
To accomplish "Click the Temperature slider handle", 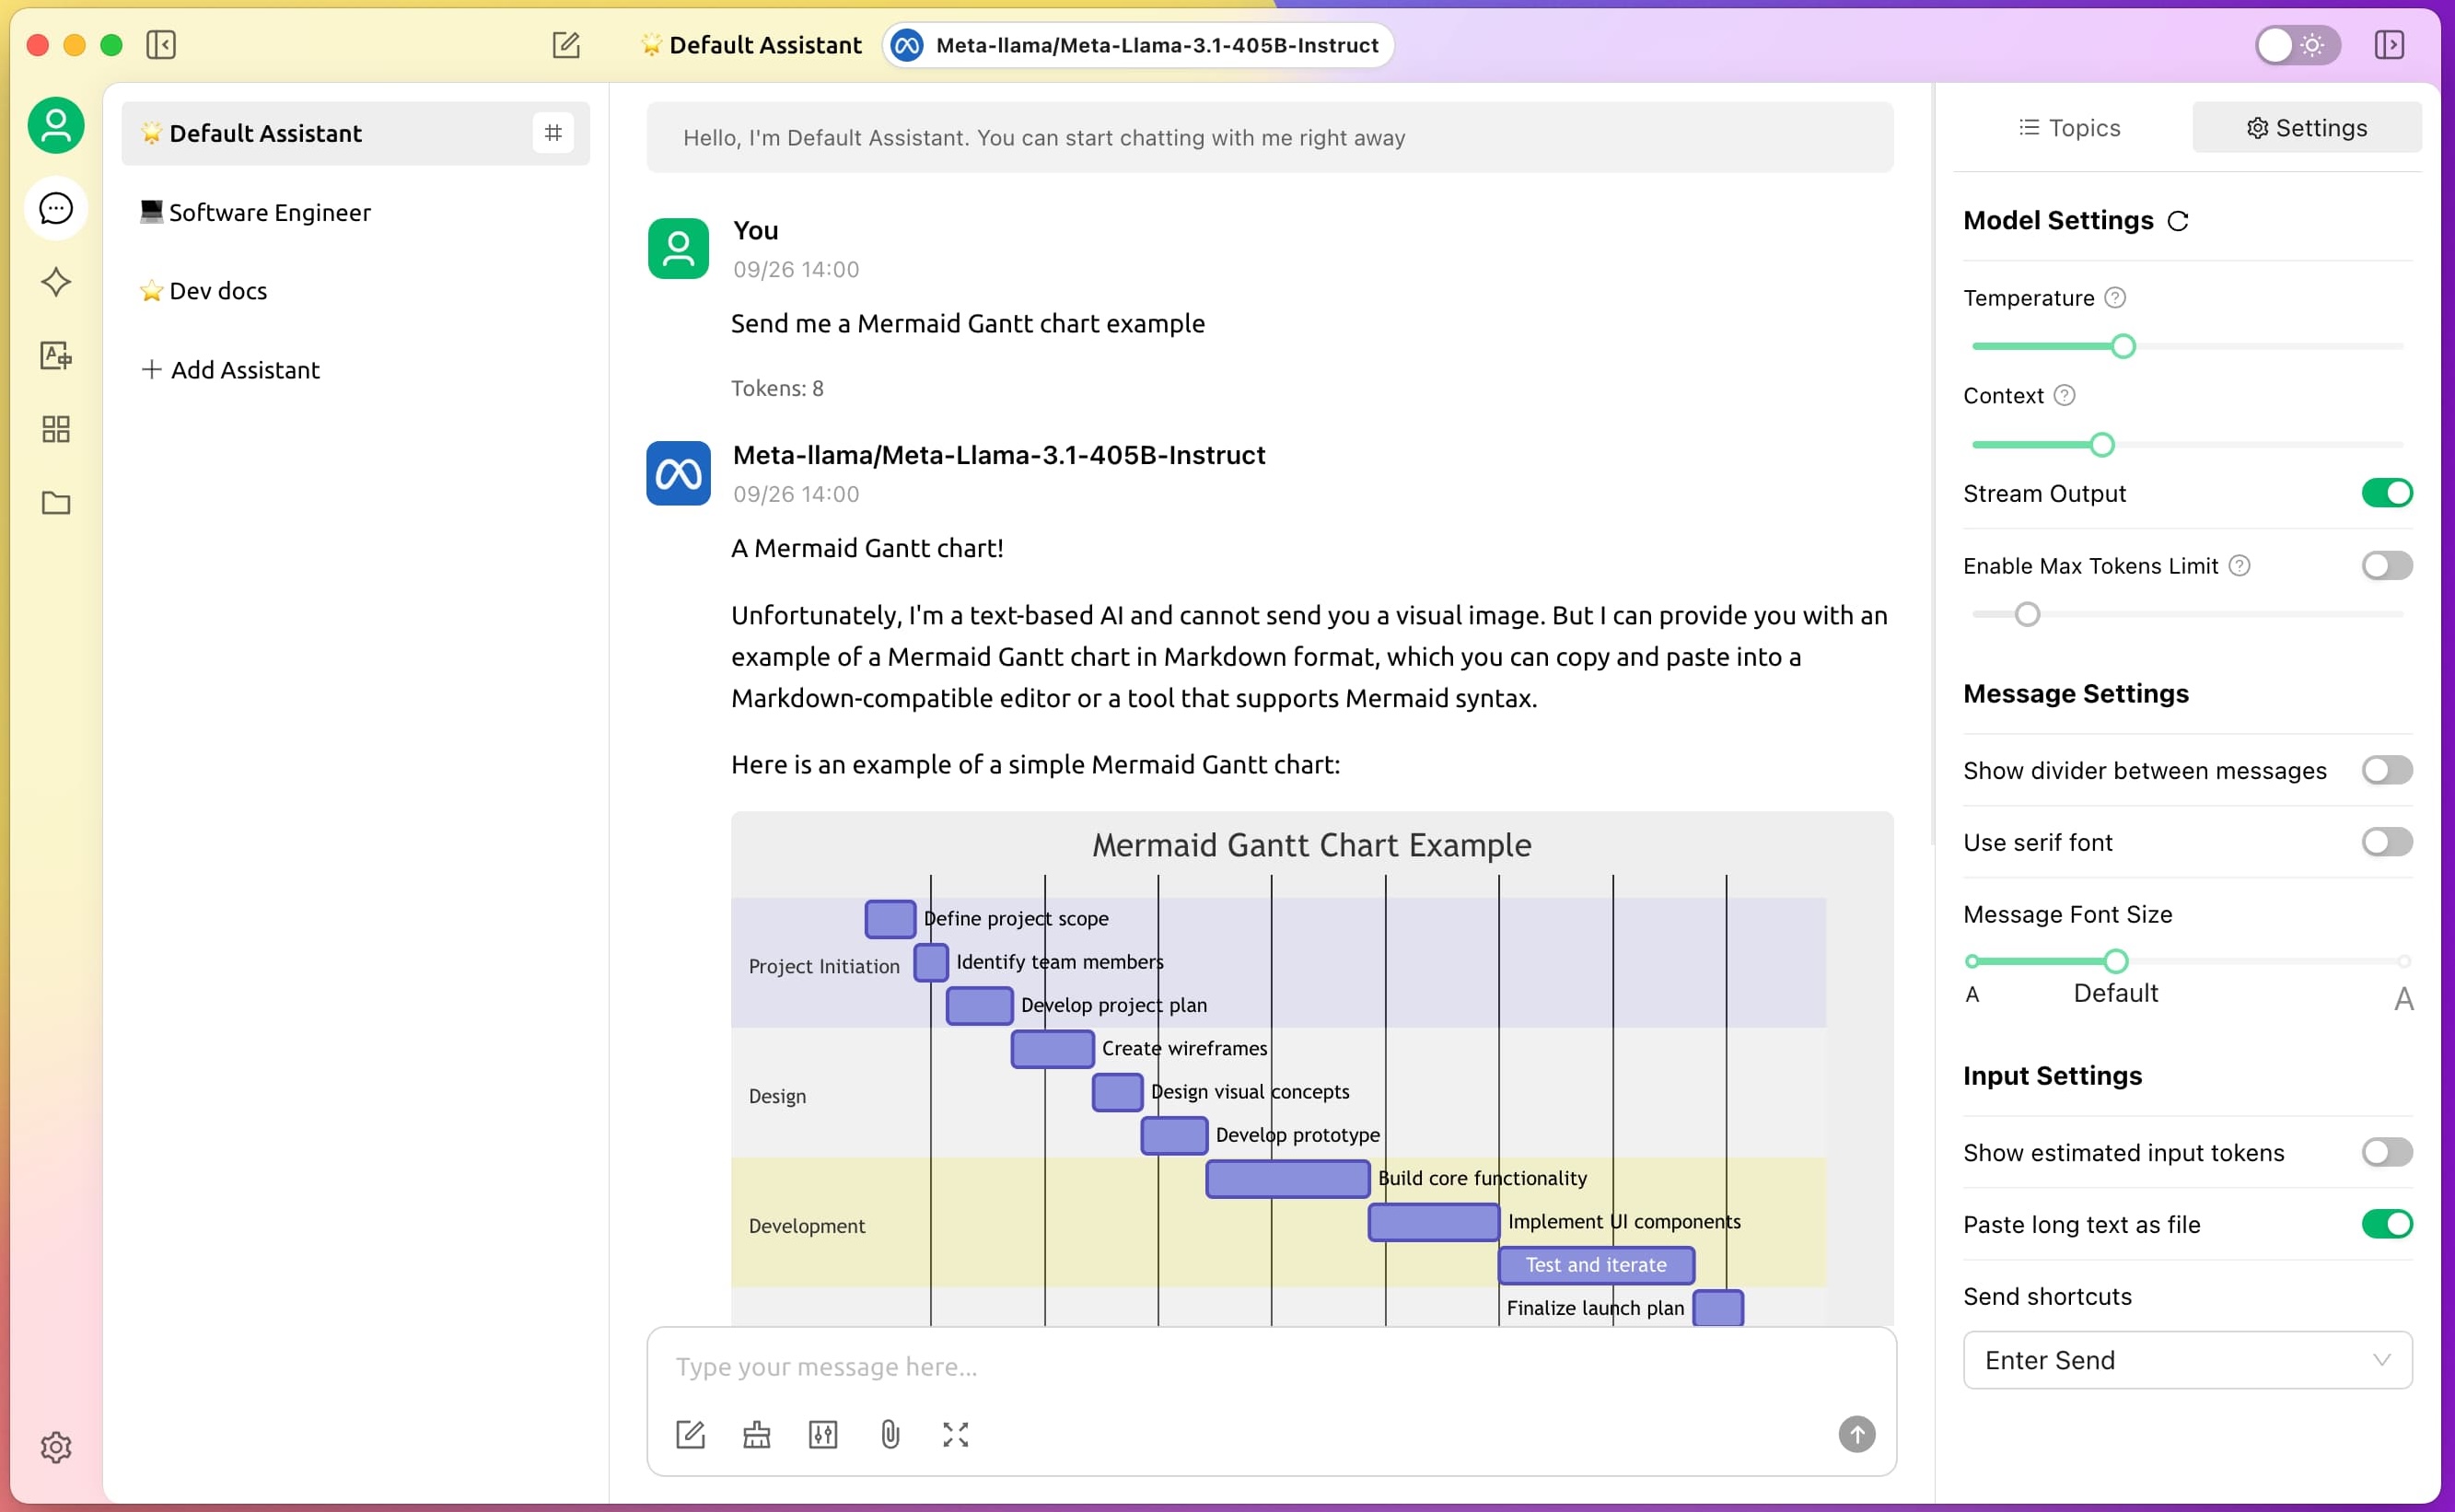I will coord(2123,346).
